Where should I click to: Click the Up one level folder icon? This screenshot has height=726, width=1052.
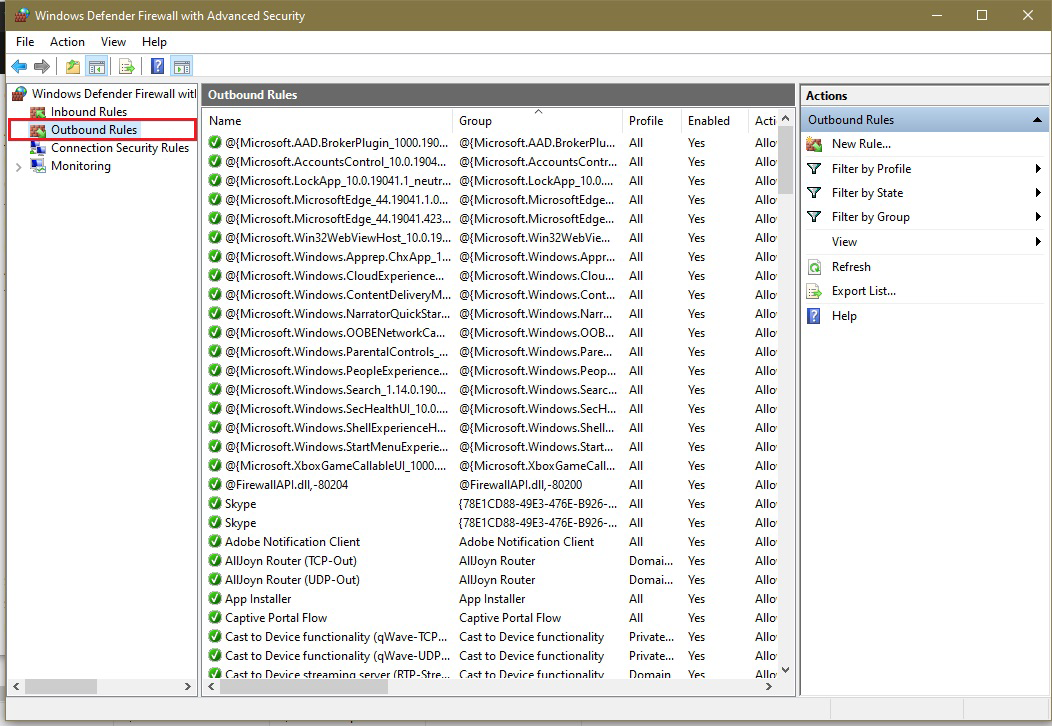tap(72, 66)
